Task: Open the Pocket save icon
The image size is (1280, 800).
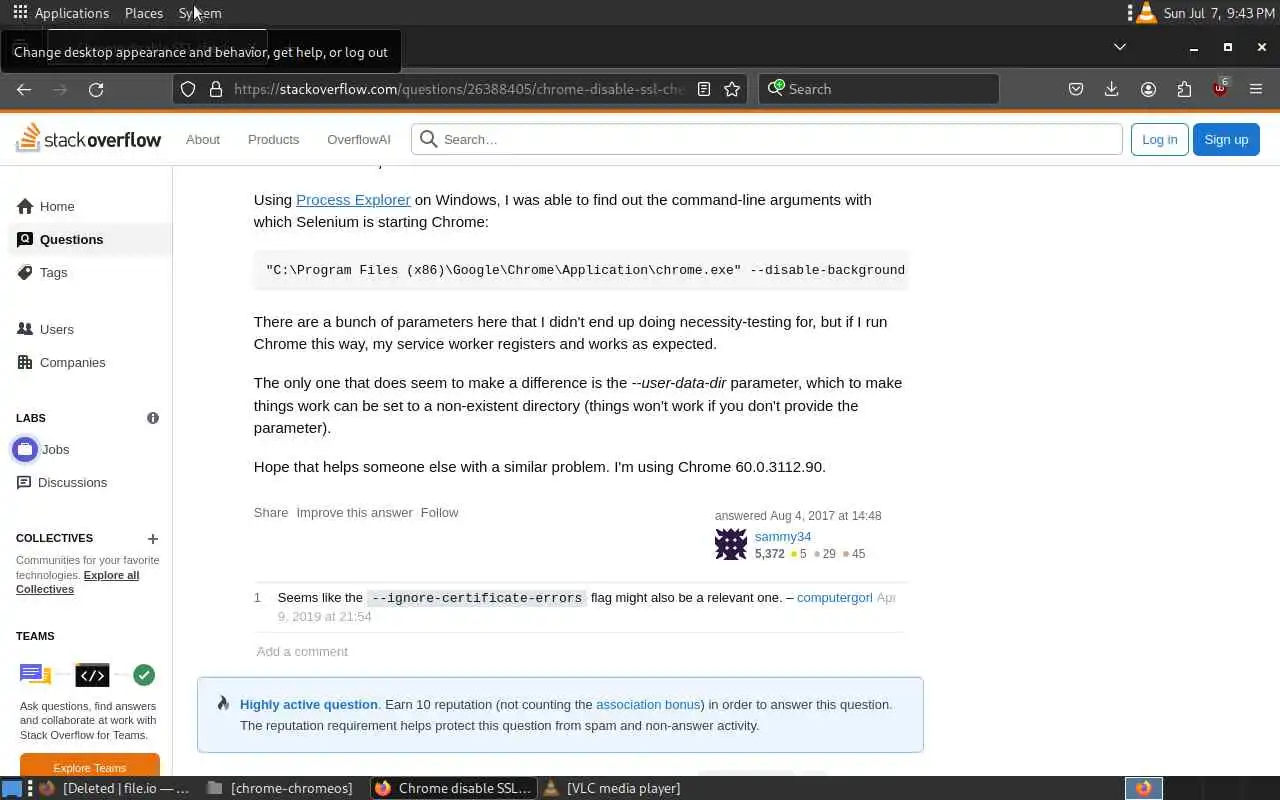Action: pyautogui.click(x=1076, y=89)
